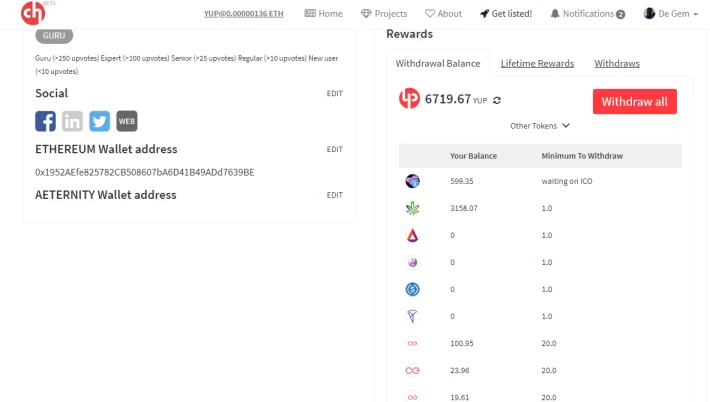Click the CH beta site logo

(x=34, y=13)
